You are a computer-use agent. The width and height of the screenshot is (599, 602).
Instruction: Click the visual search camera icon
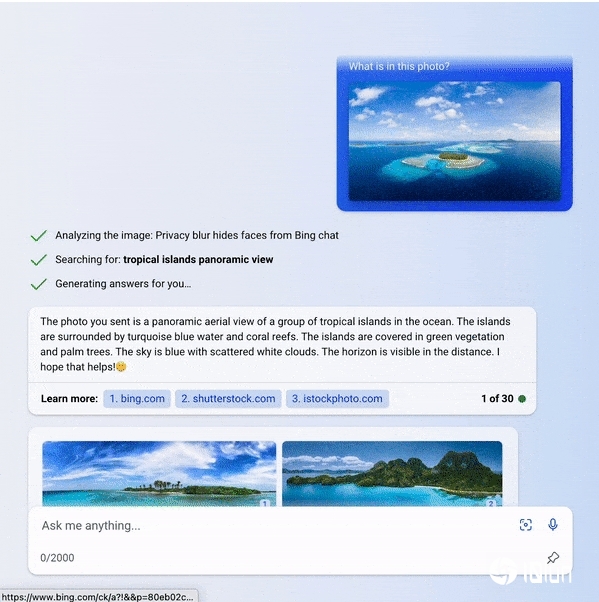pyautogui.click(x=525, y=524)
